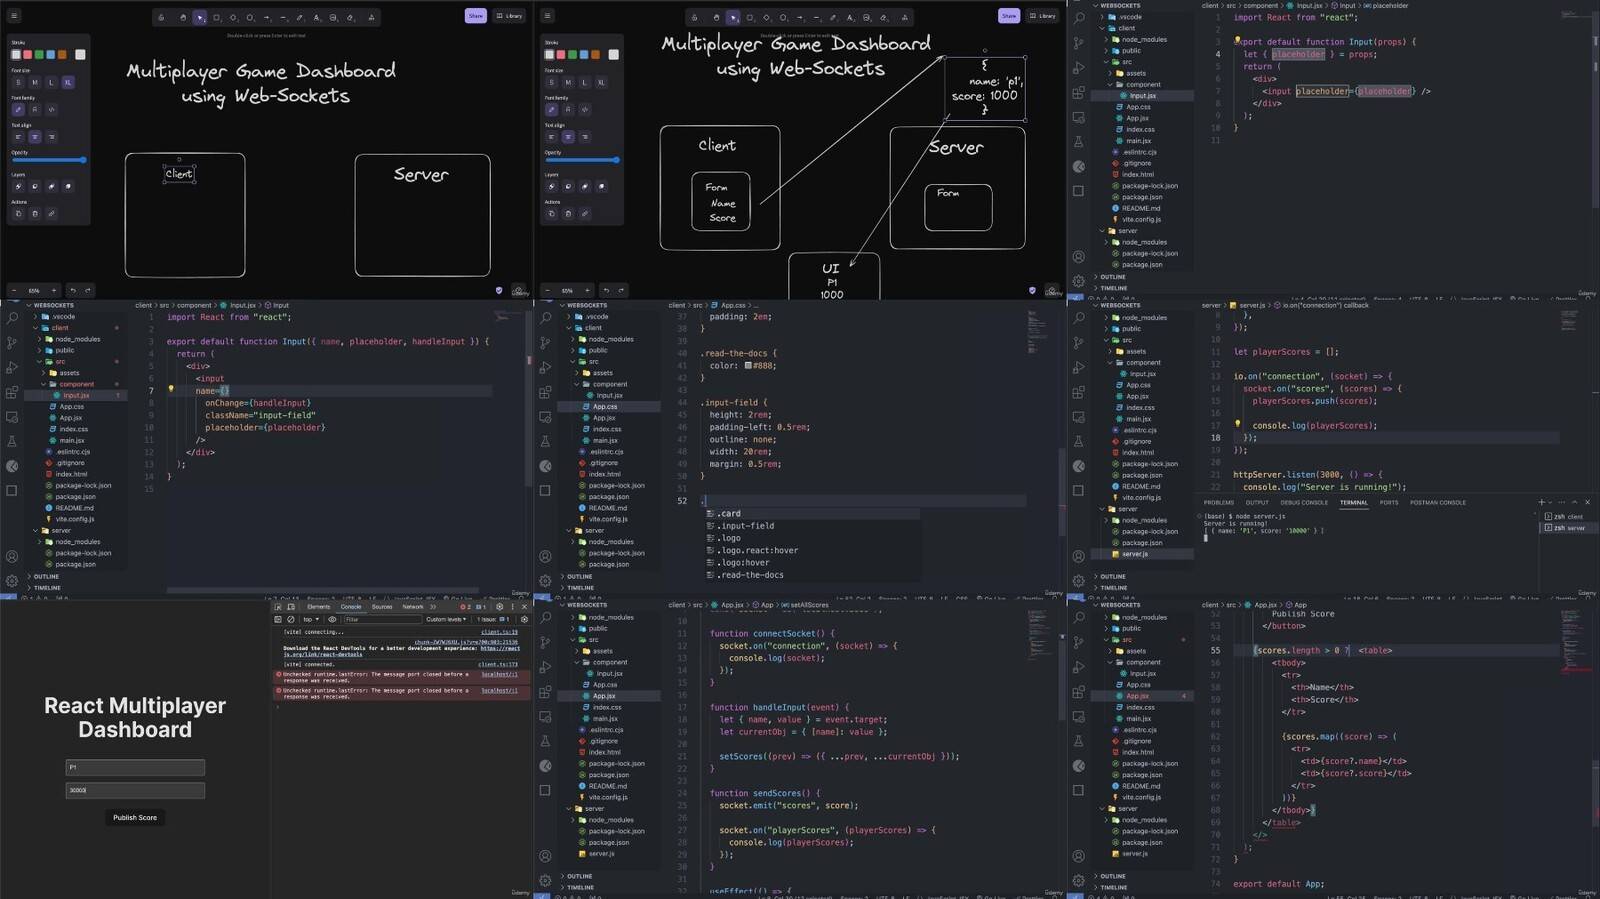The image size is (1600, 899).
Task: Select hand tool in Excalidraw with empty Server box
Action: pos(183,17)
